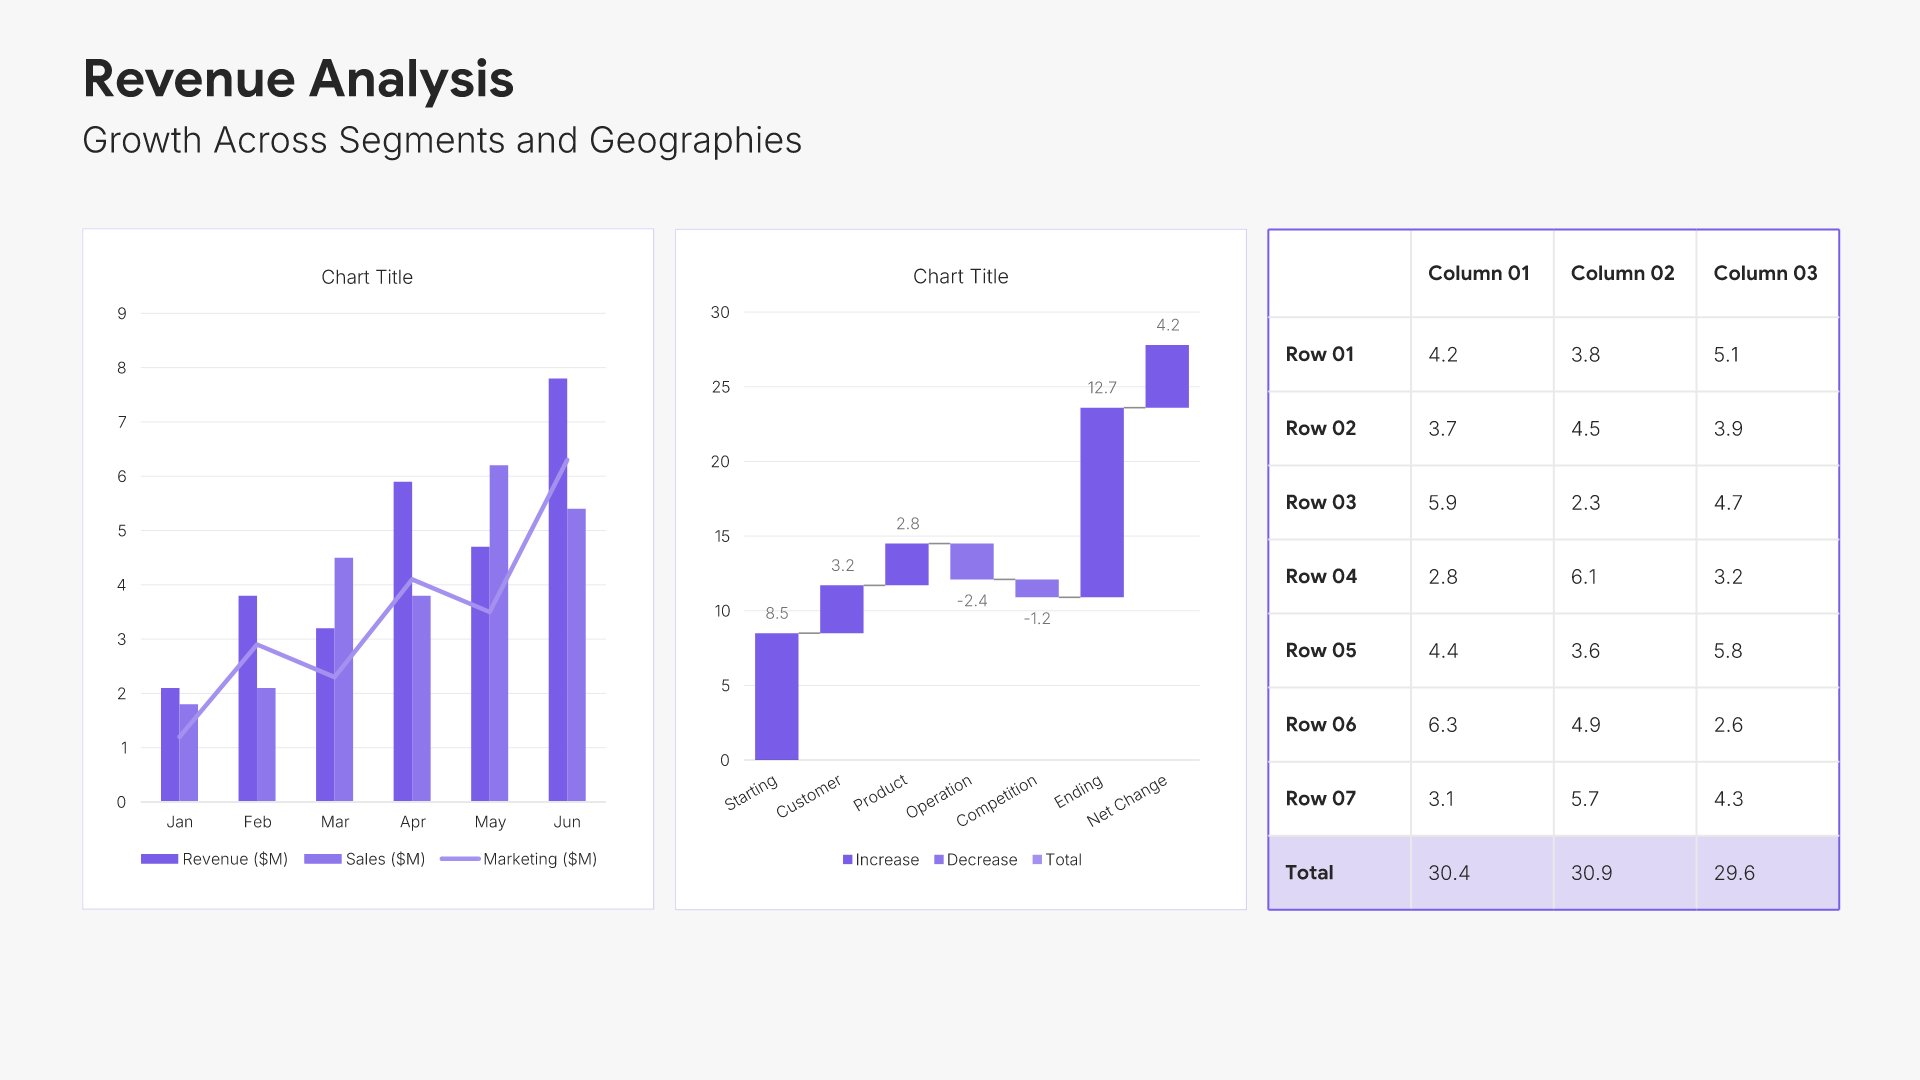Click the Row 06 value 6.3 cell
Screen dimensions: 1920x1080
1442,724
